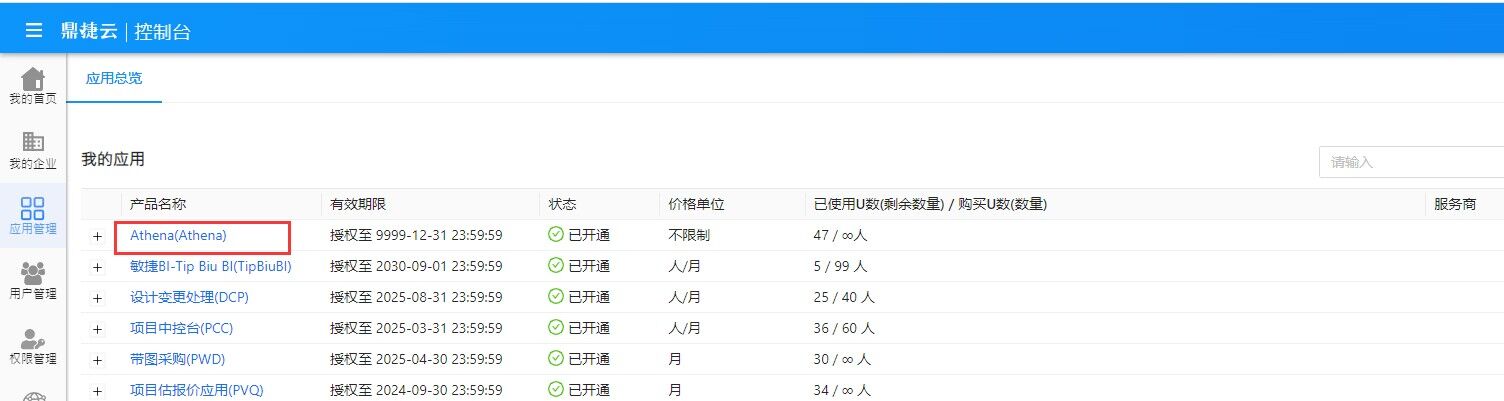Click the 我的应用 section heading
The image size is (1504, 401).
click(x=113, y=159)
